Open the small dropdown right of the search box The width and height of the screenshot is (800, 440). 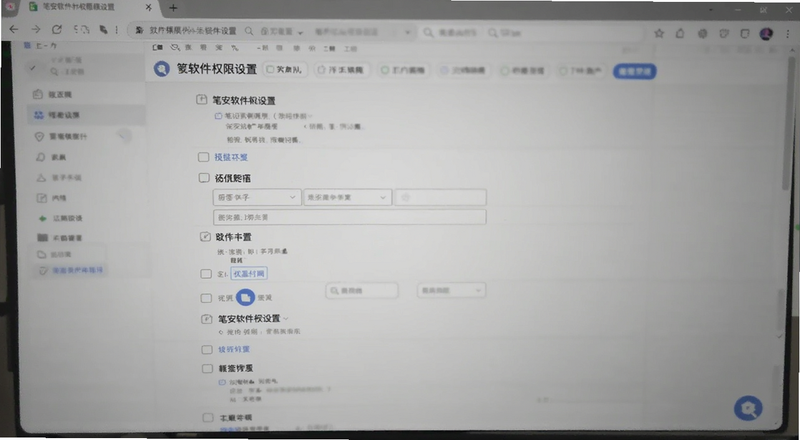pyautogui.click(x=451, y=290)
